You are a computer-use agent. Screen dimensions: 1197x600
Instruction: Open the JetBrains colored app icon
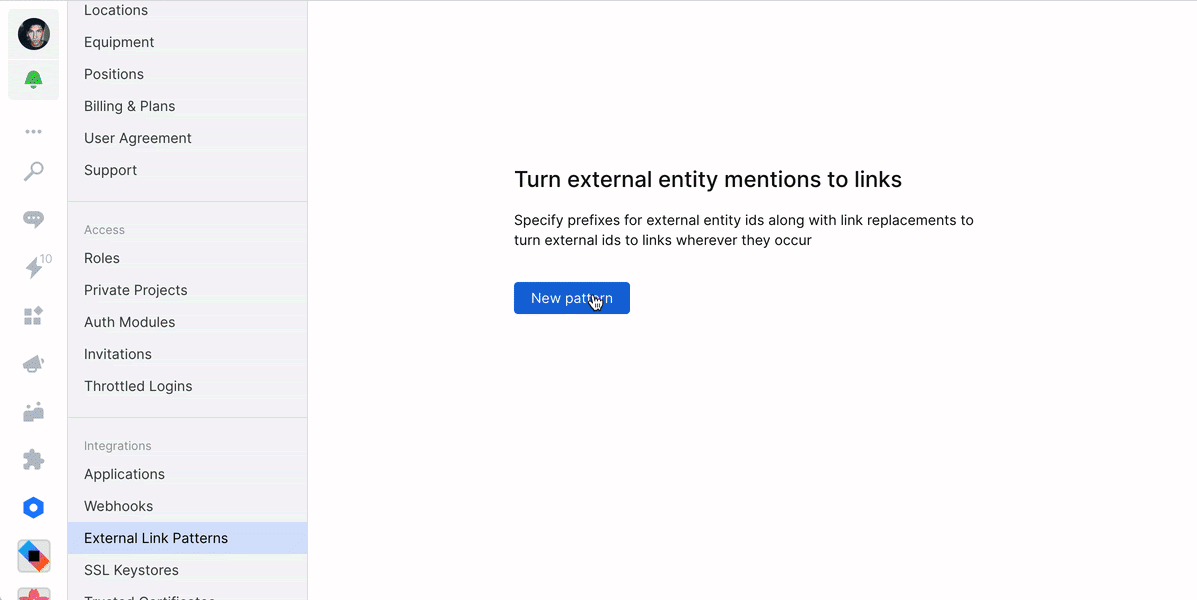34,555
